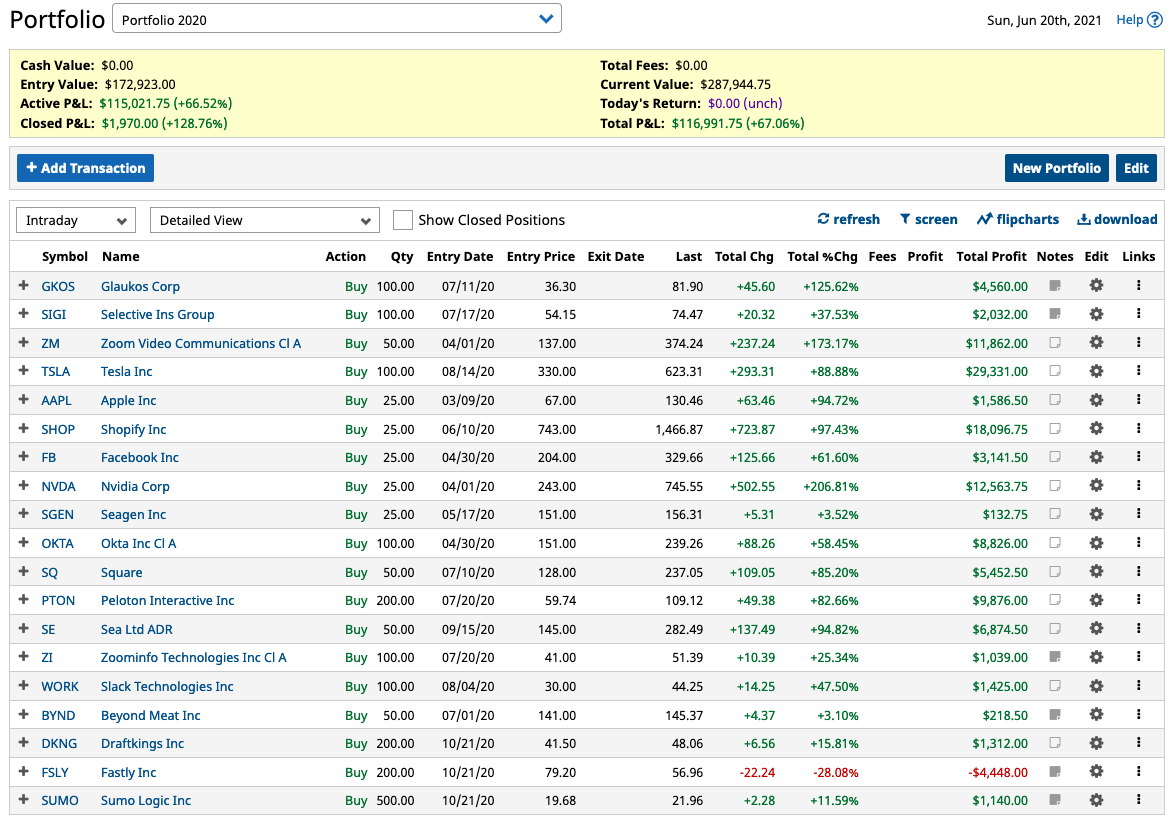Viewport: 1172px width, 821px height.
Task: Sort by Total Profit column header
Action: click(991, 256)
